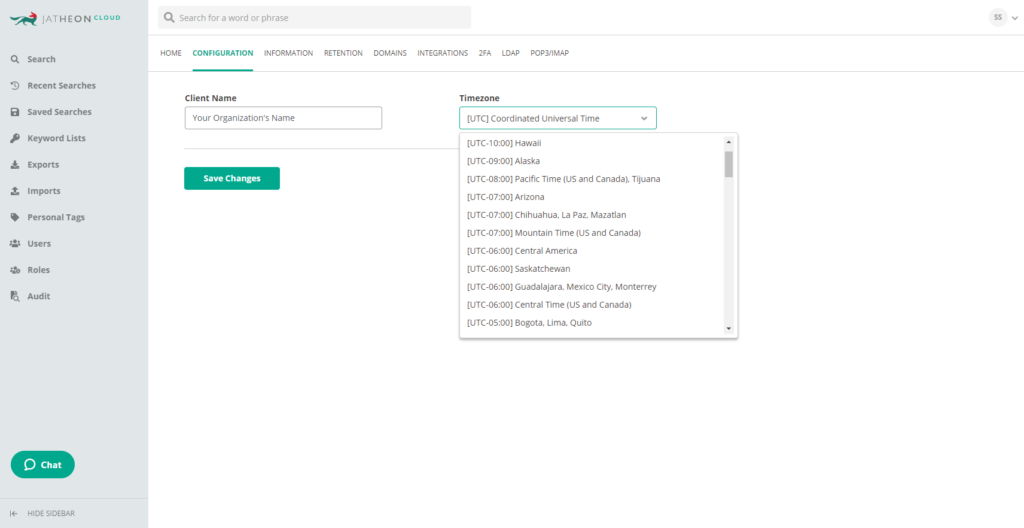Click the timezone list scrollbar down arrow
Image resolution: width=1024 pixels, height=528 pixels.
click(x=729, y=329)
